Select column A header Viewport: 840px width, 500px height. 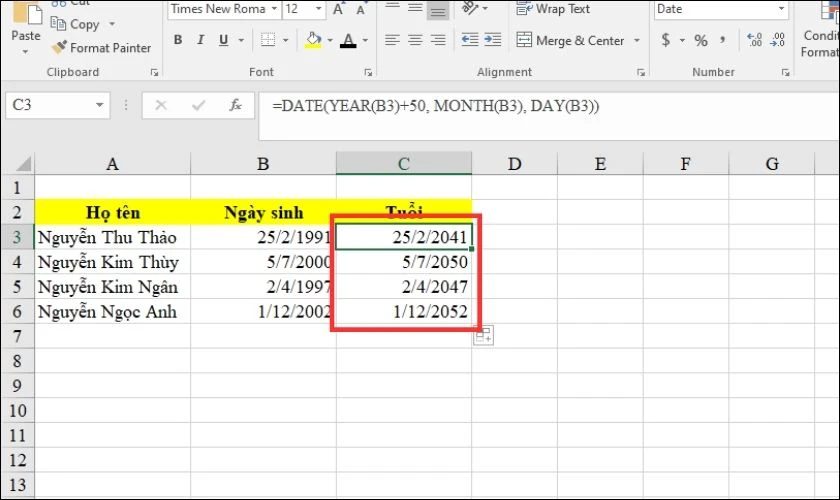tap(112, 163)
